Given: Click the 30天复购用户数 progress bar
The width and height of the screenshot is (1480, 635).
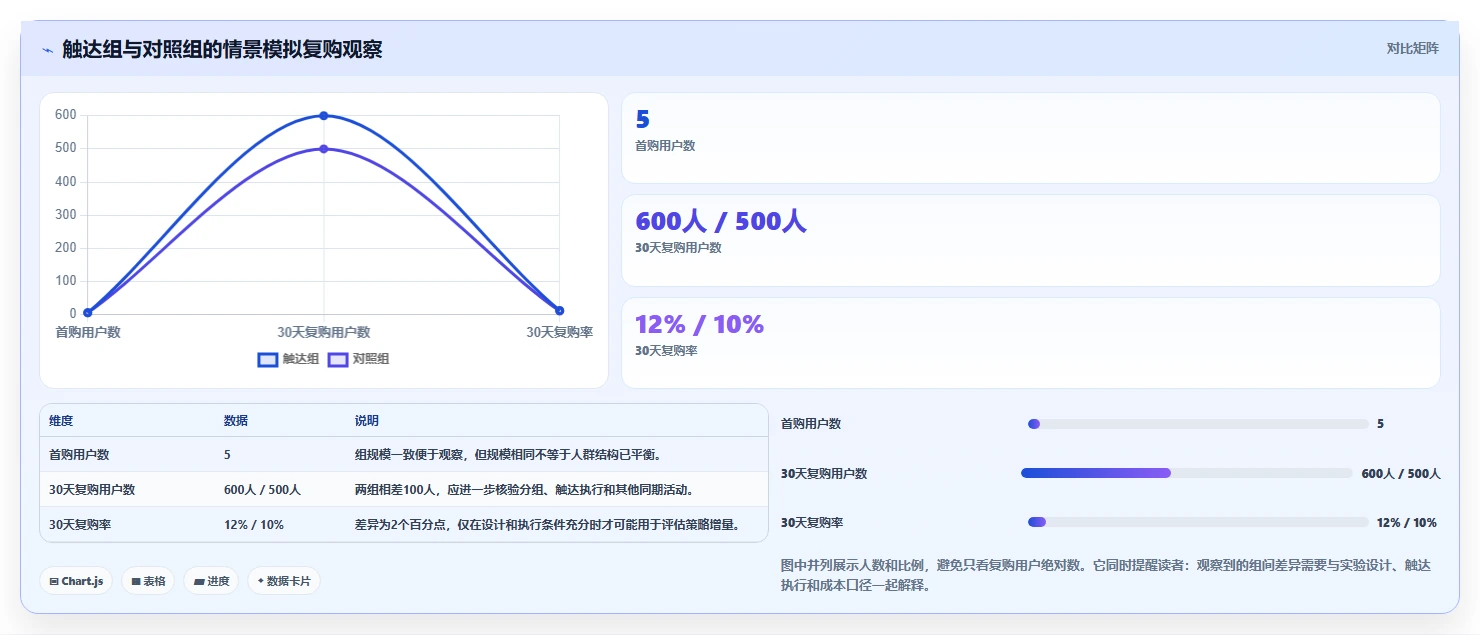Looking at the screenshot, I should point(1187,473).
